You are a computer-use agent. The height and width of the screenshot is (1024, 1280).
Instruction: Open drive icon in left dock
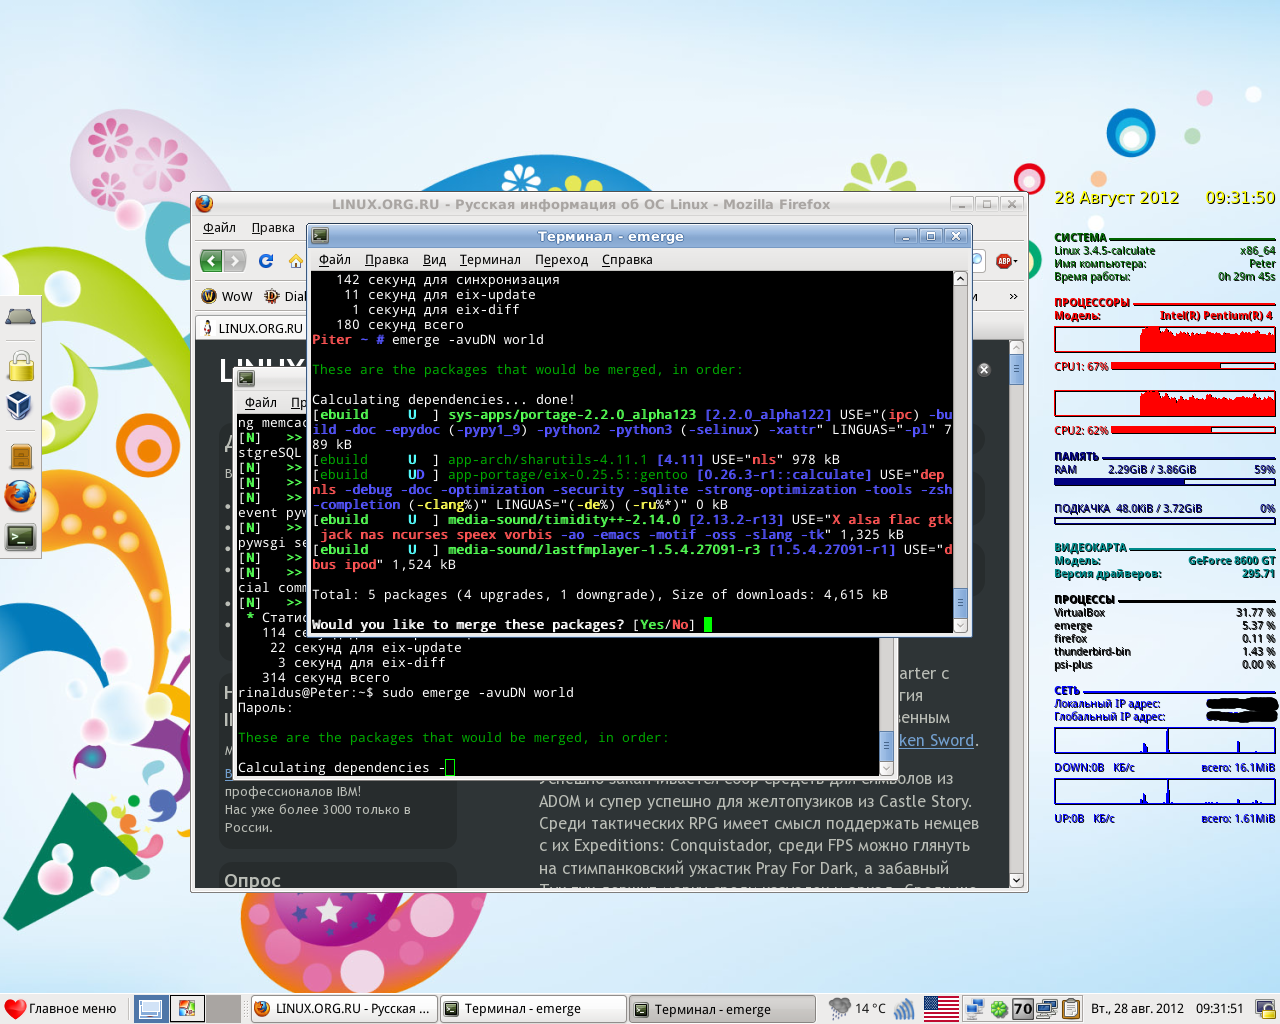[20, 317]
